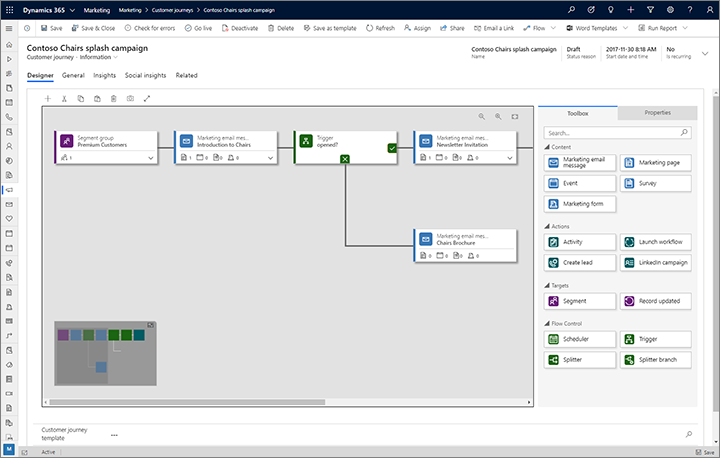
Task: Close the minimap overview panel
Action: tap(151, 325)
